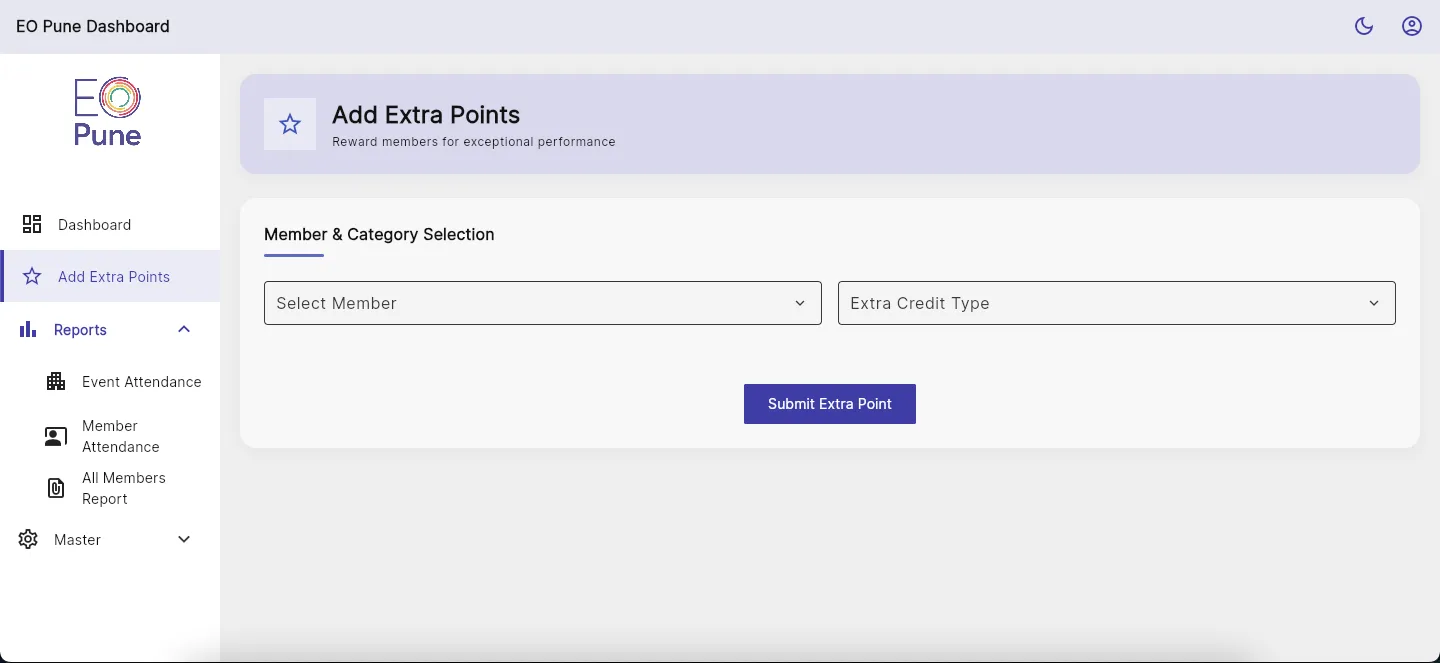1440x663 pixels.
Task: Click the EO Pune logo
Action: coord(108,112)
